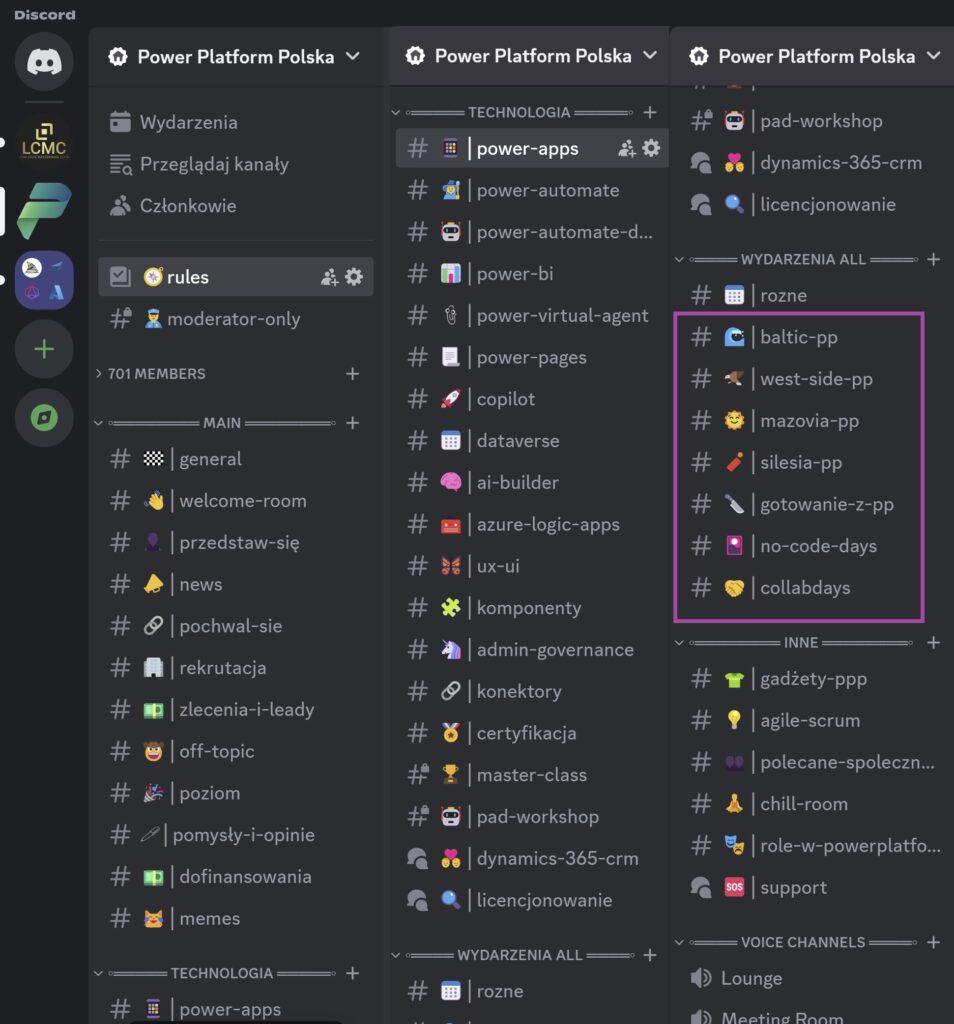Viewport: 954px width, 1024px height.
Task: Expand the 701 MEMBERS category
Action: point(99,374)
